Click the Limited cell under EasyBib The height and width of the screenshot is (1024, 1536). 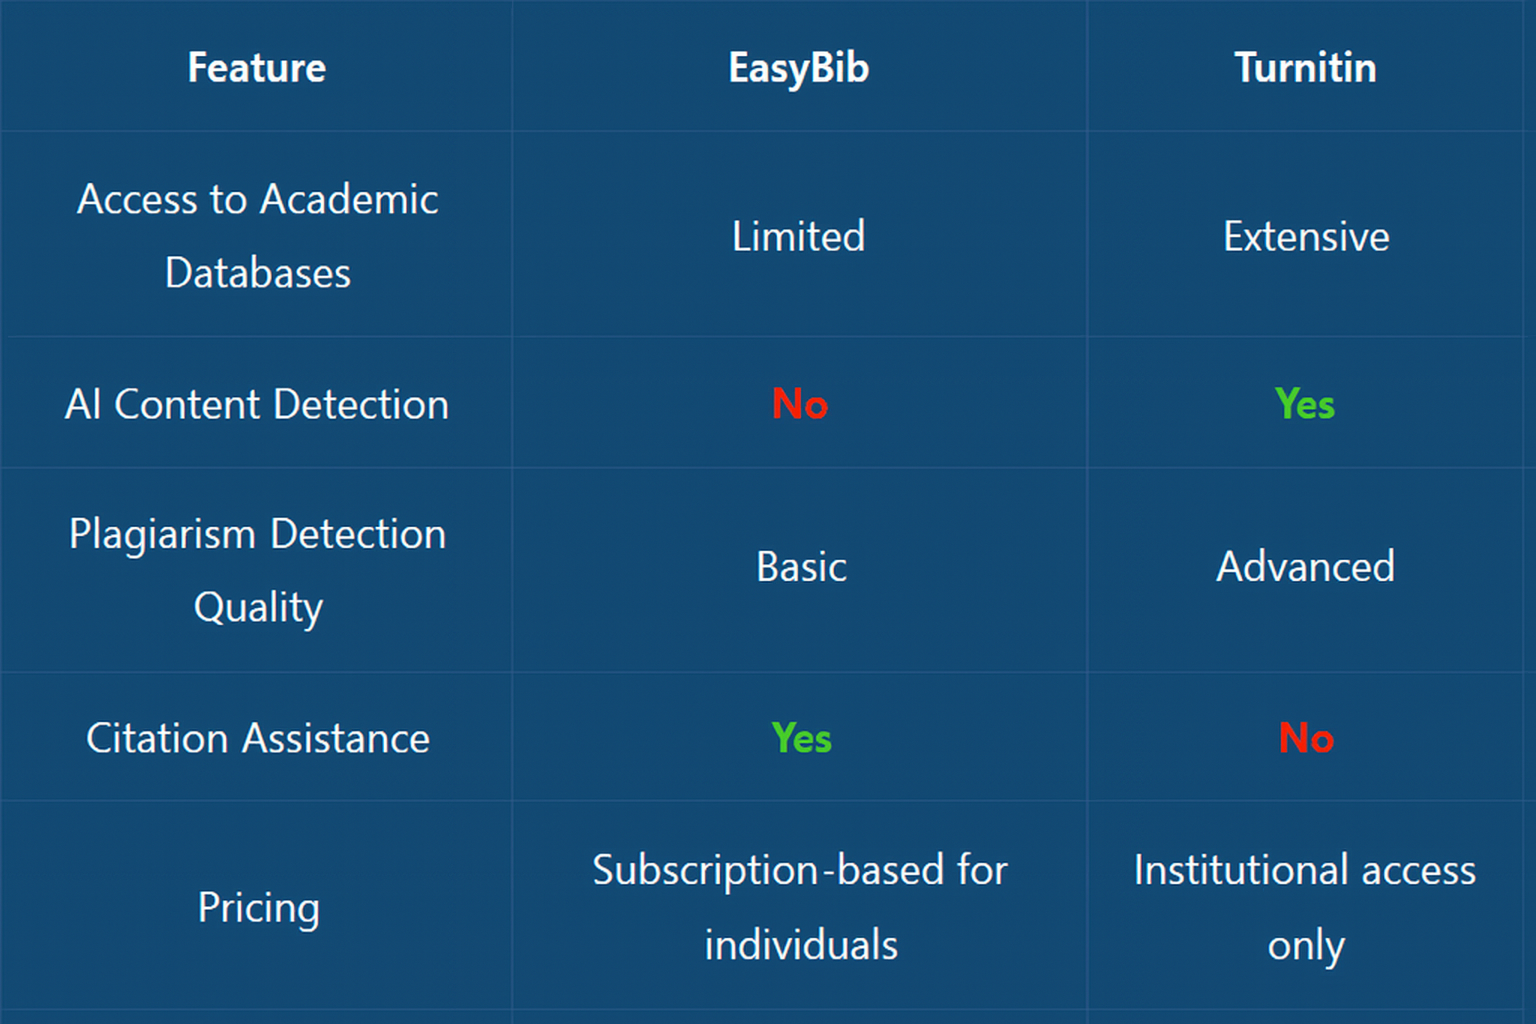click(798, 237)
